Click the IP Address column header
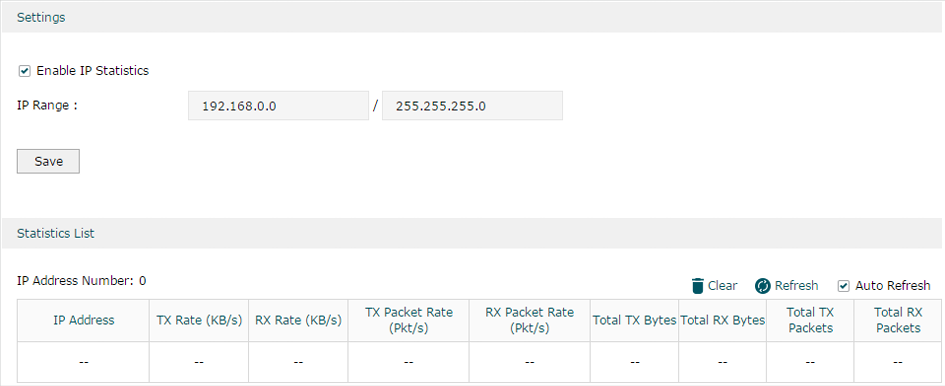The width and height of the screenshot is (945, 386). [x=83, y=320]
